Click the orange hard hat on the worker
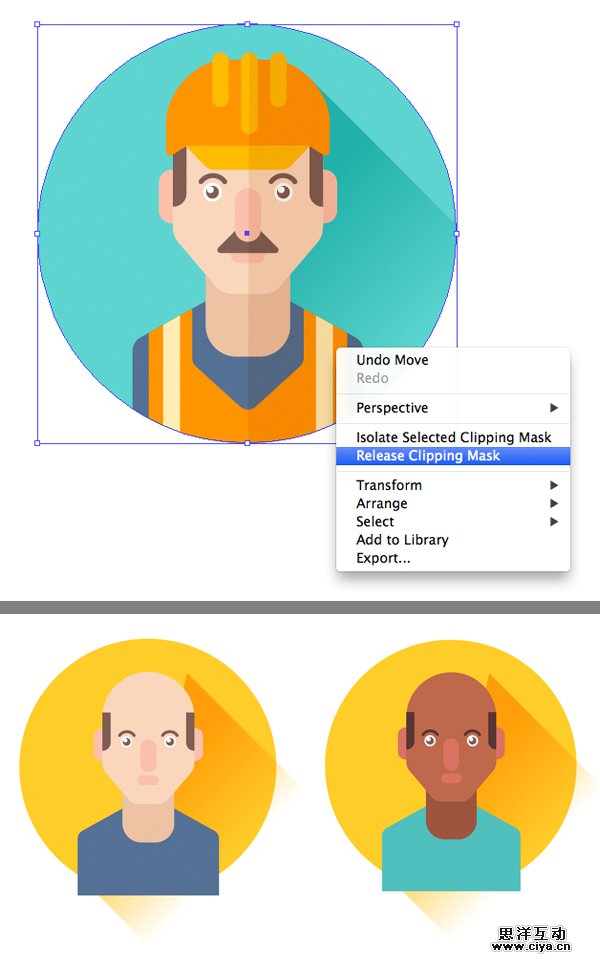The height and width of the screenshot is (962, 600). [x=248, y=110]
